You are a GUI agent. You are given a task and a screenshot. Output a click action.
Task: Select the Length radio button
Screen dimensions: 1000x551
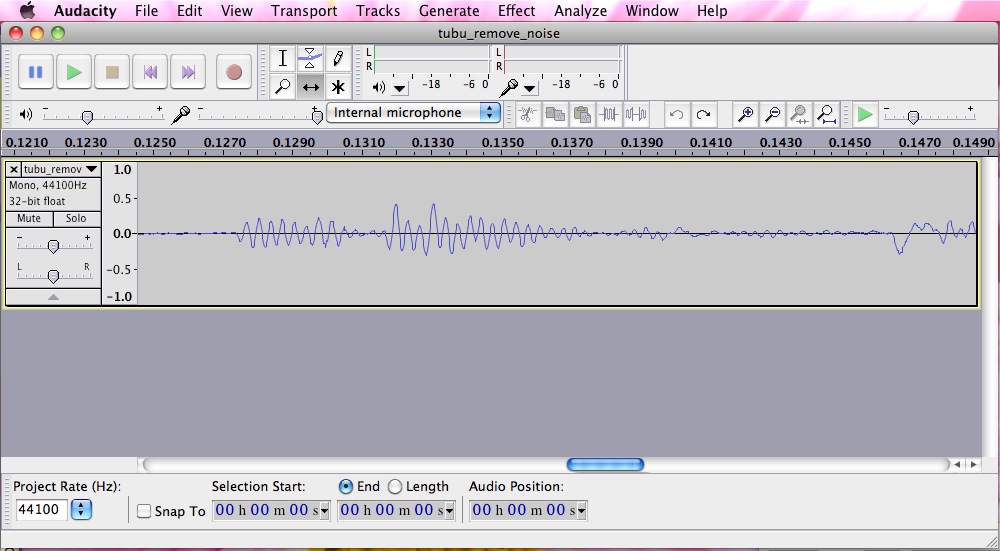pyautogui.click(x=395, y=487)
